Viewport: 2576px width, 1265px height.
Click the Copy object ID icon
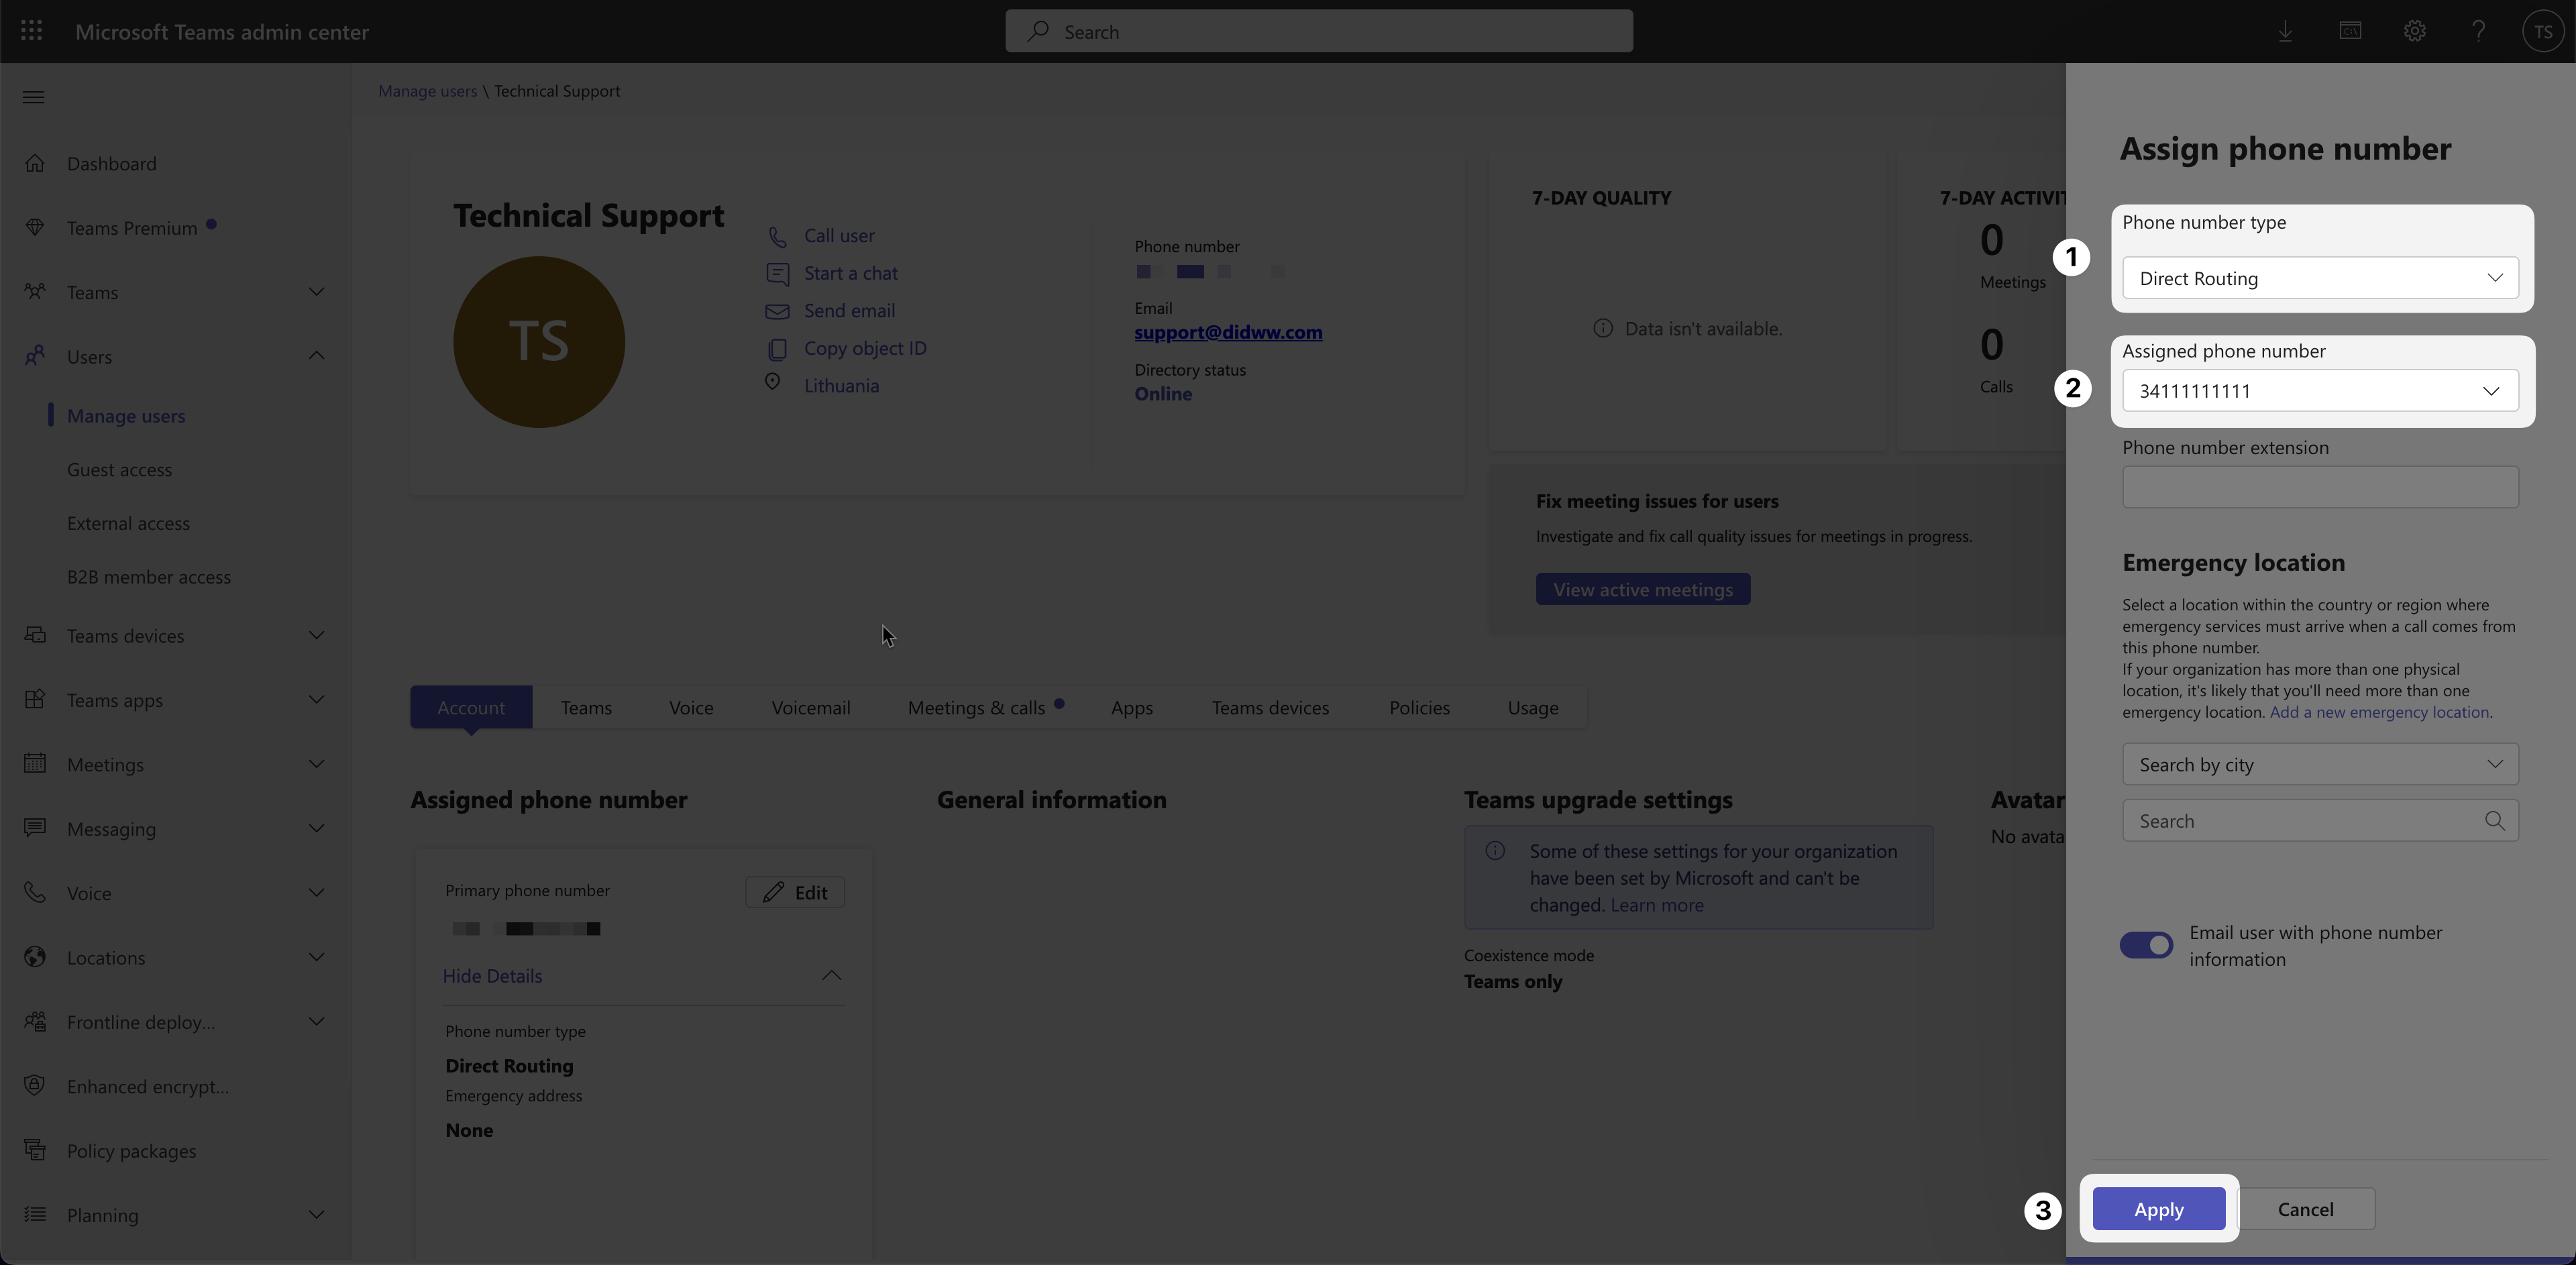(x=777, y=348)
